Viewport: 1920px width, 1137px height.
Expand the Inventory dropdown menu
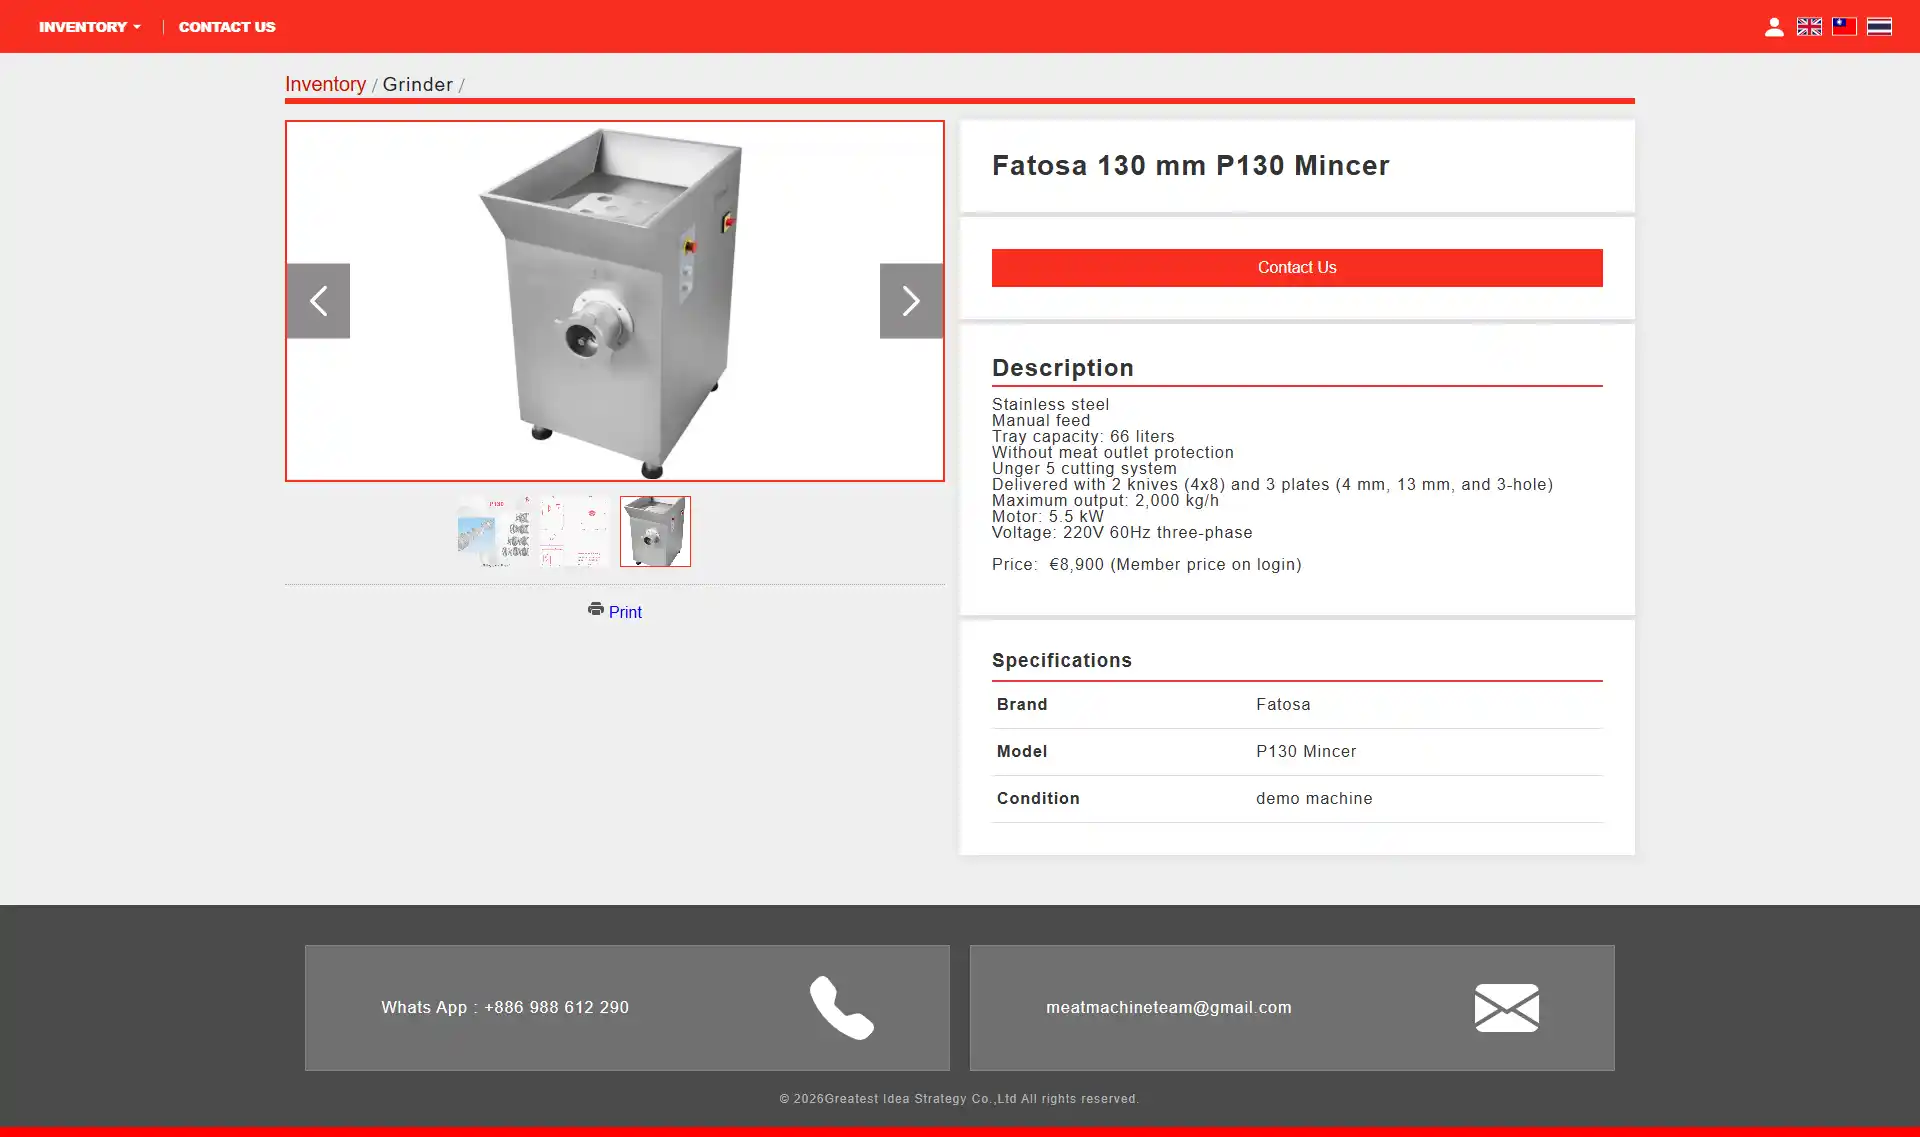(90, 27)
